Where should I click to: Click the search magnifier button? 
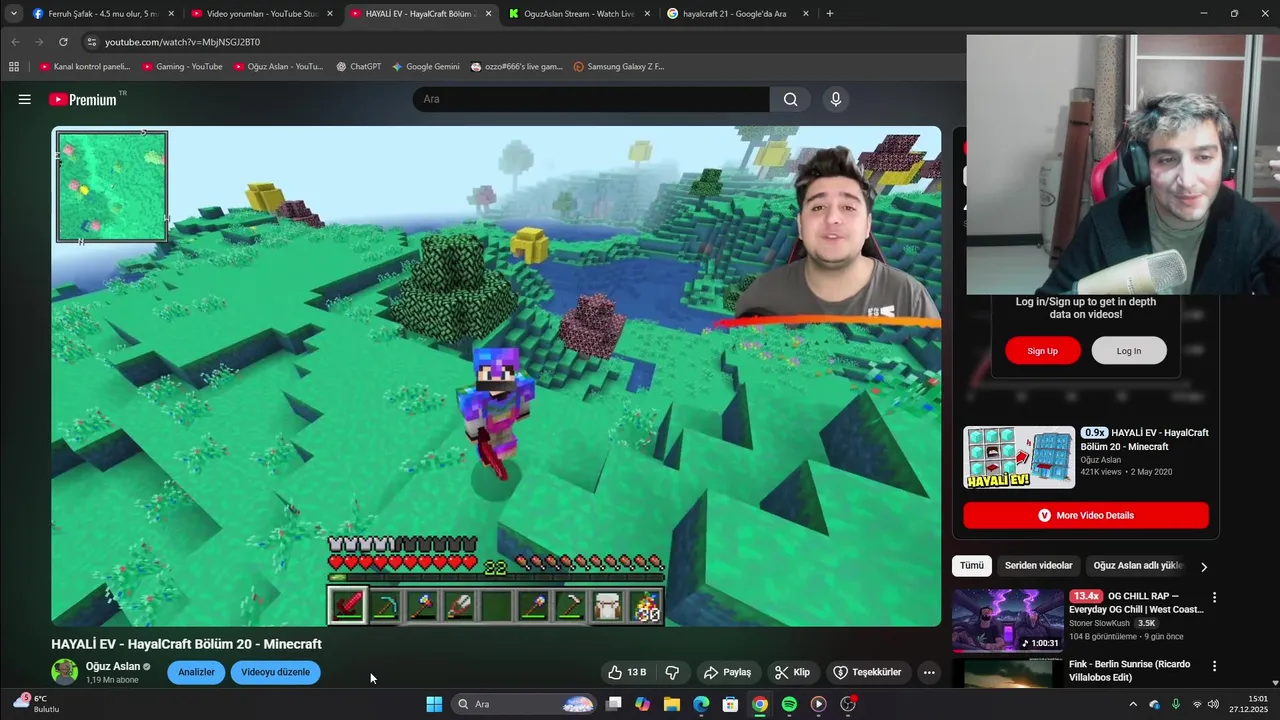(790, 99)
